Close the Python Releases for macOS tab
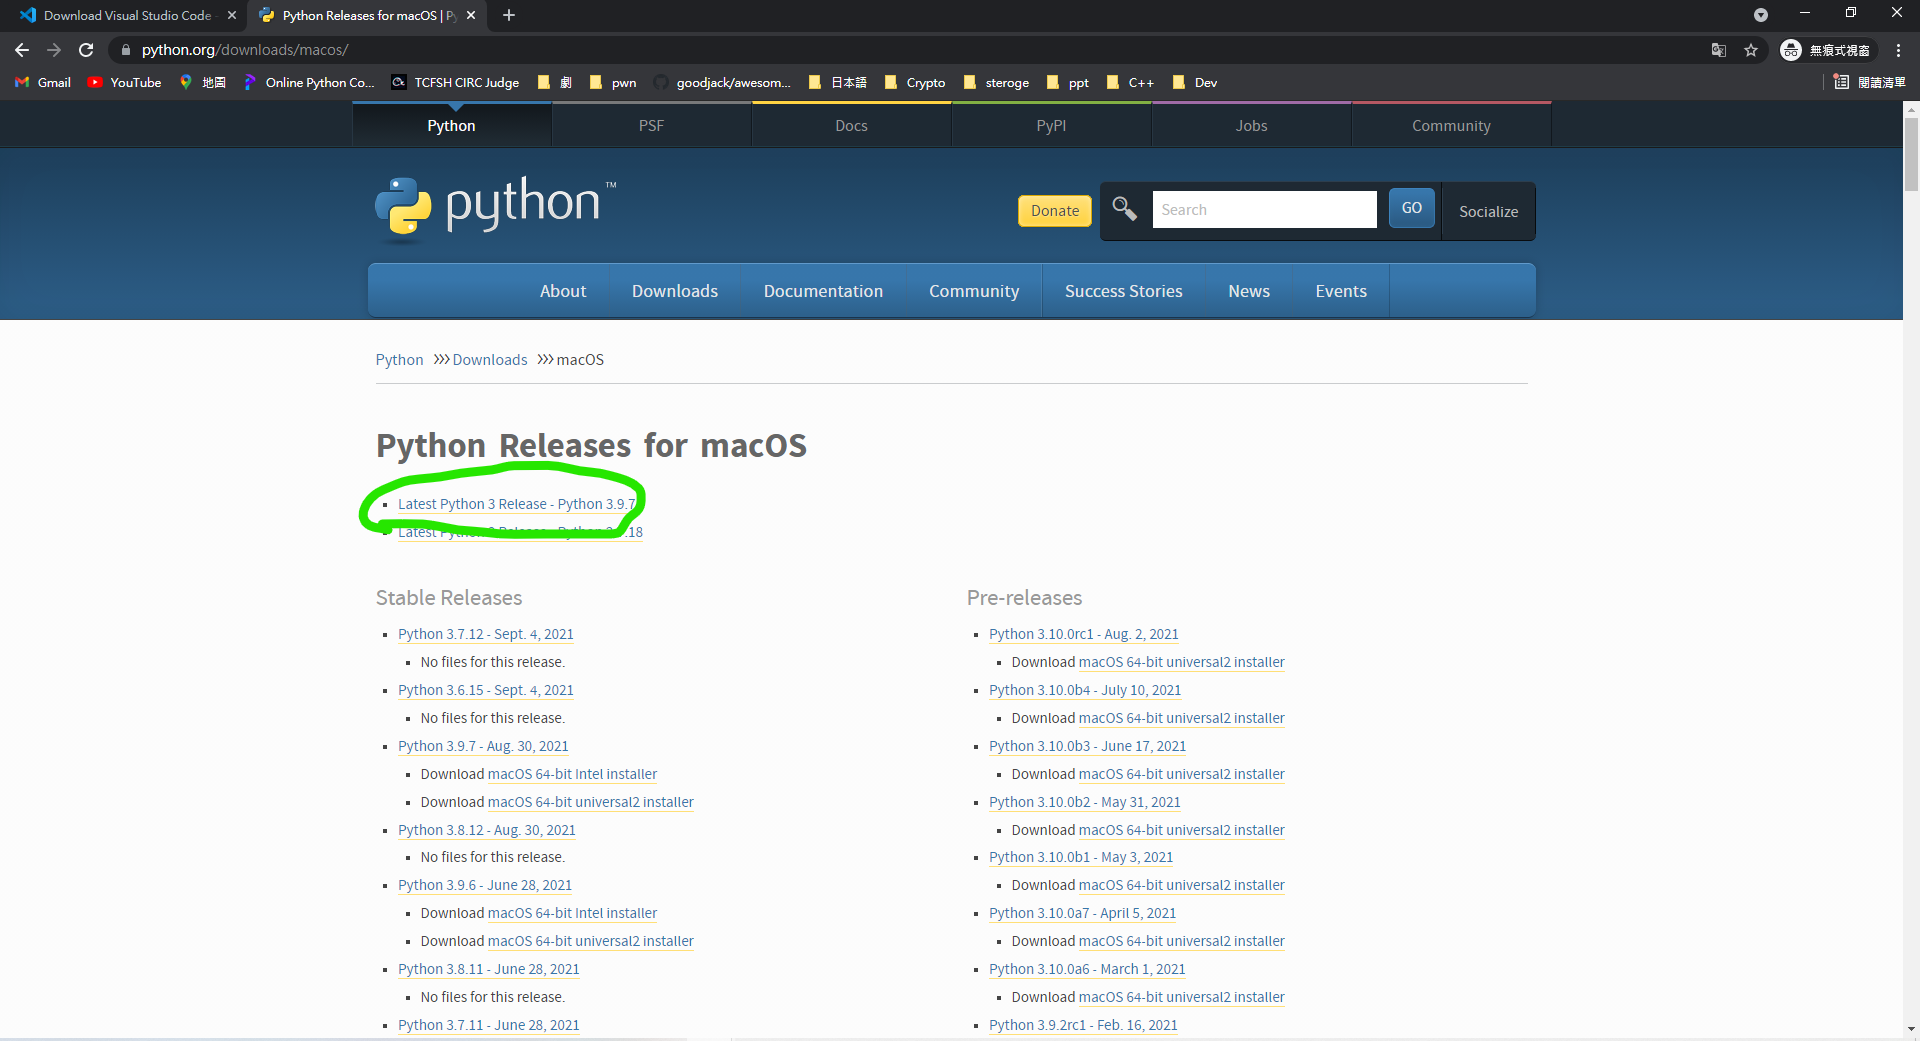The width and height of the screenshot is (1920, 1041). pos(471,15)
